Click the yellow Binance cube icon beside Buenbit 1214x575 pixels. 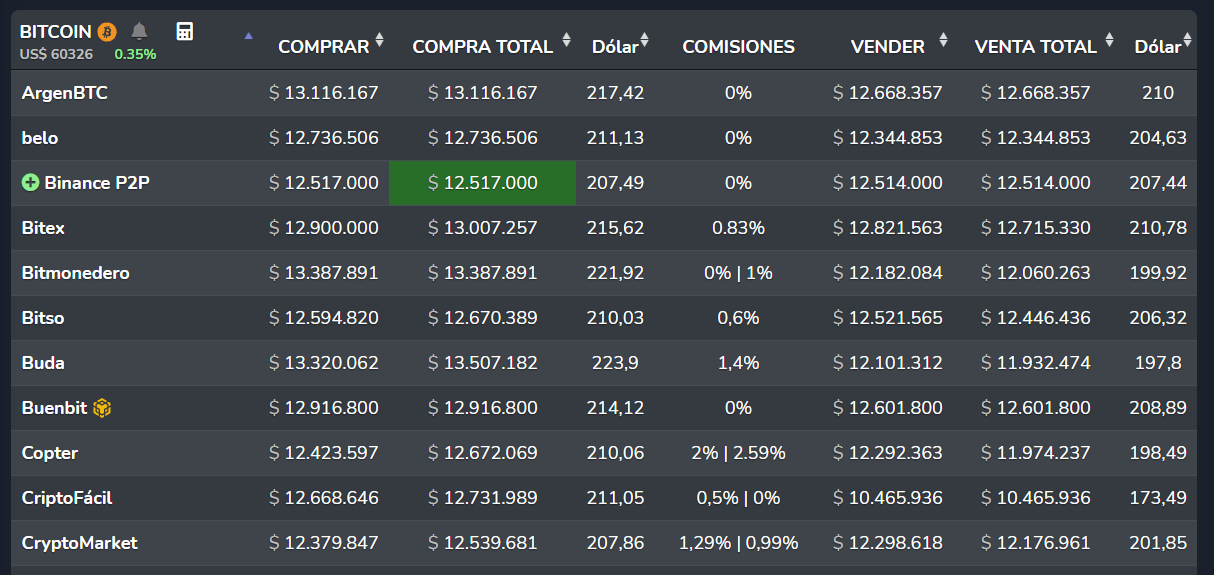[x=102, y=408]
